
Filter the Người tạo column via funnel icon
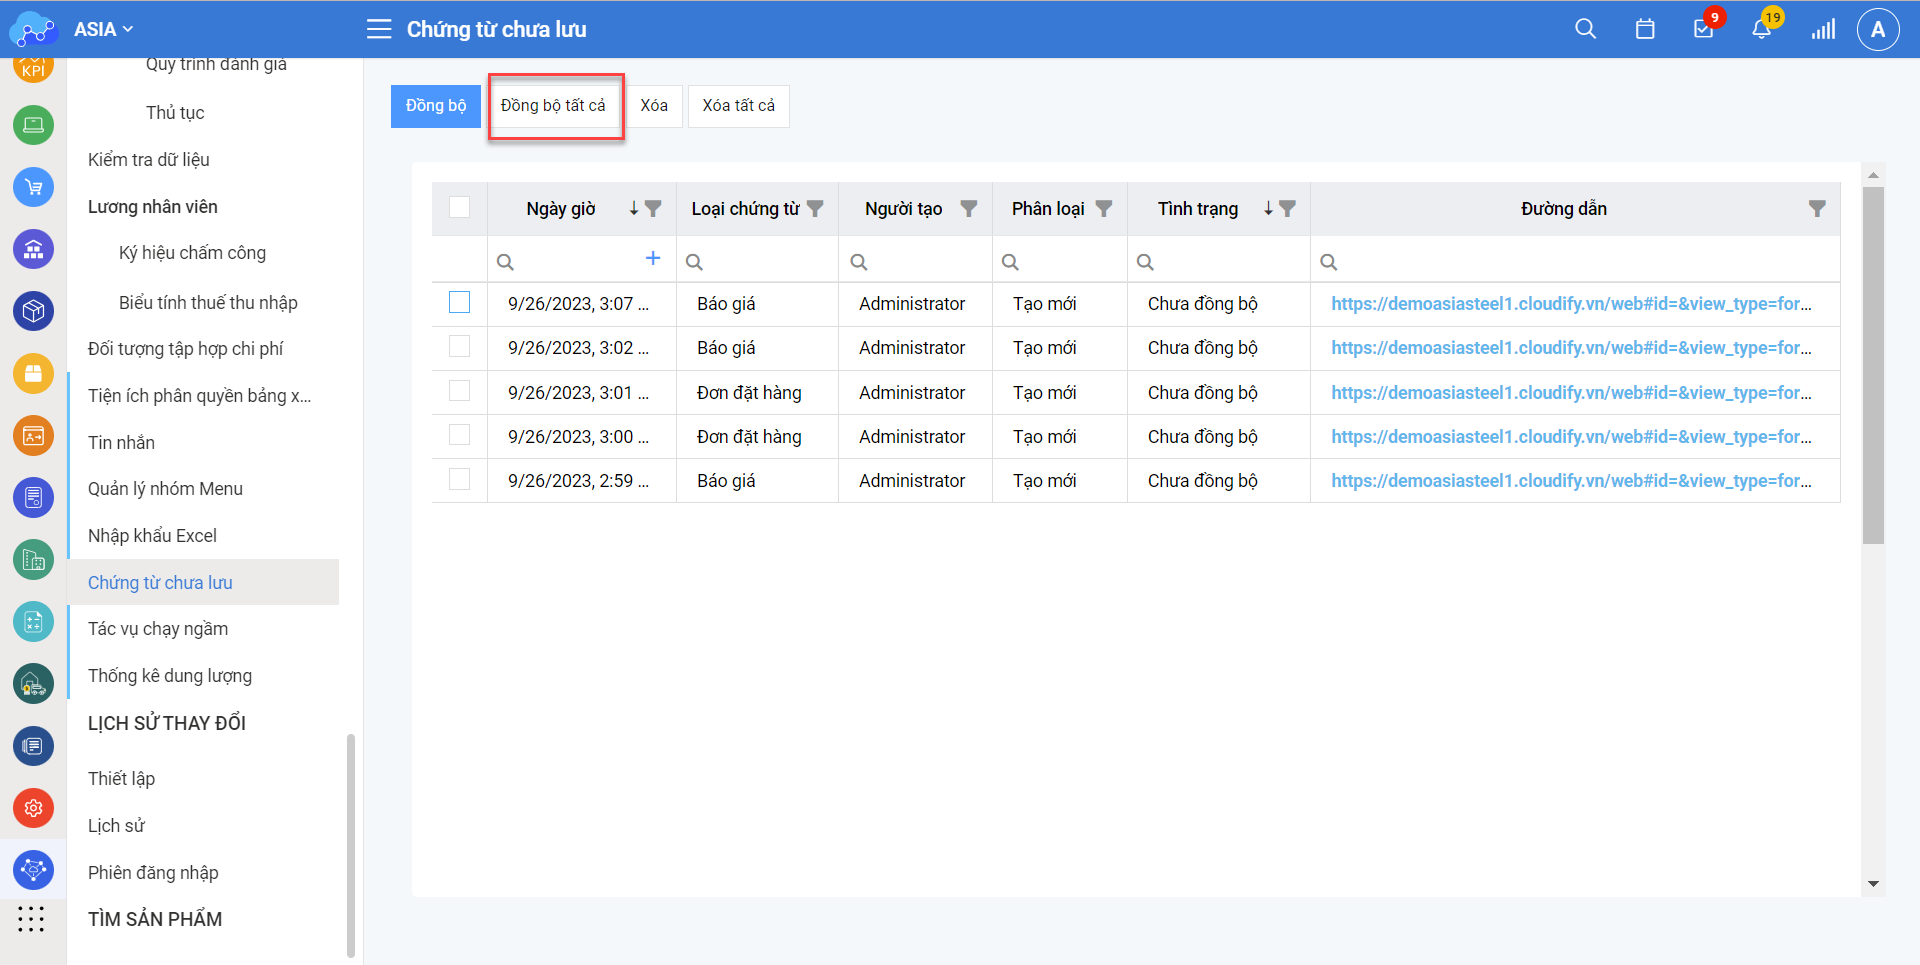tap(968, 209)
